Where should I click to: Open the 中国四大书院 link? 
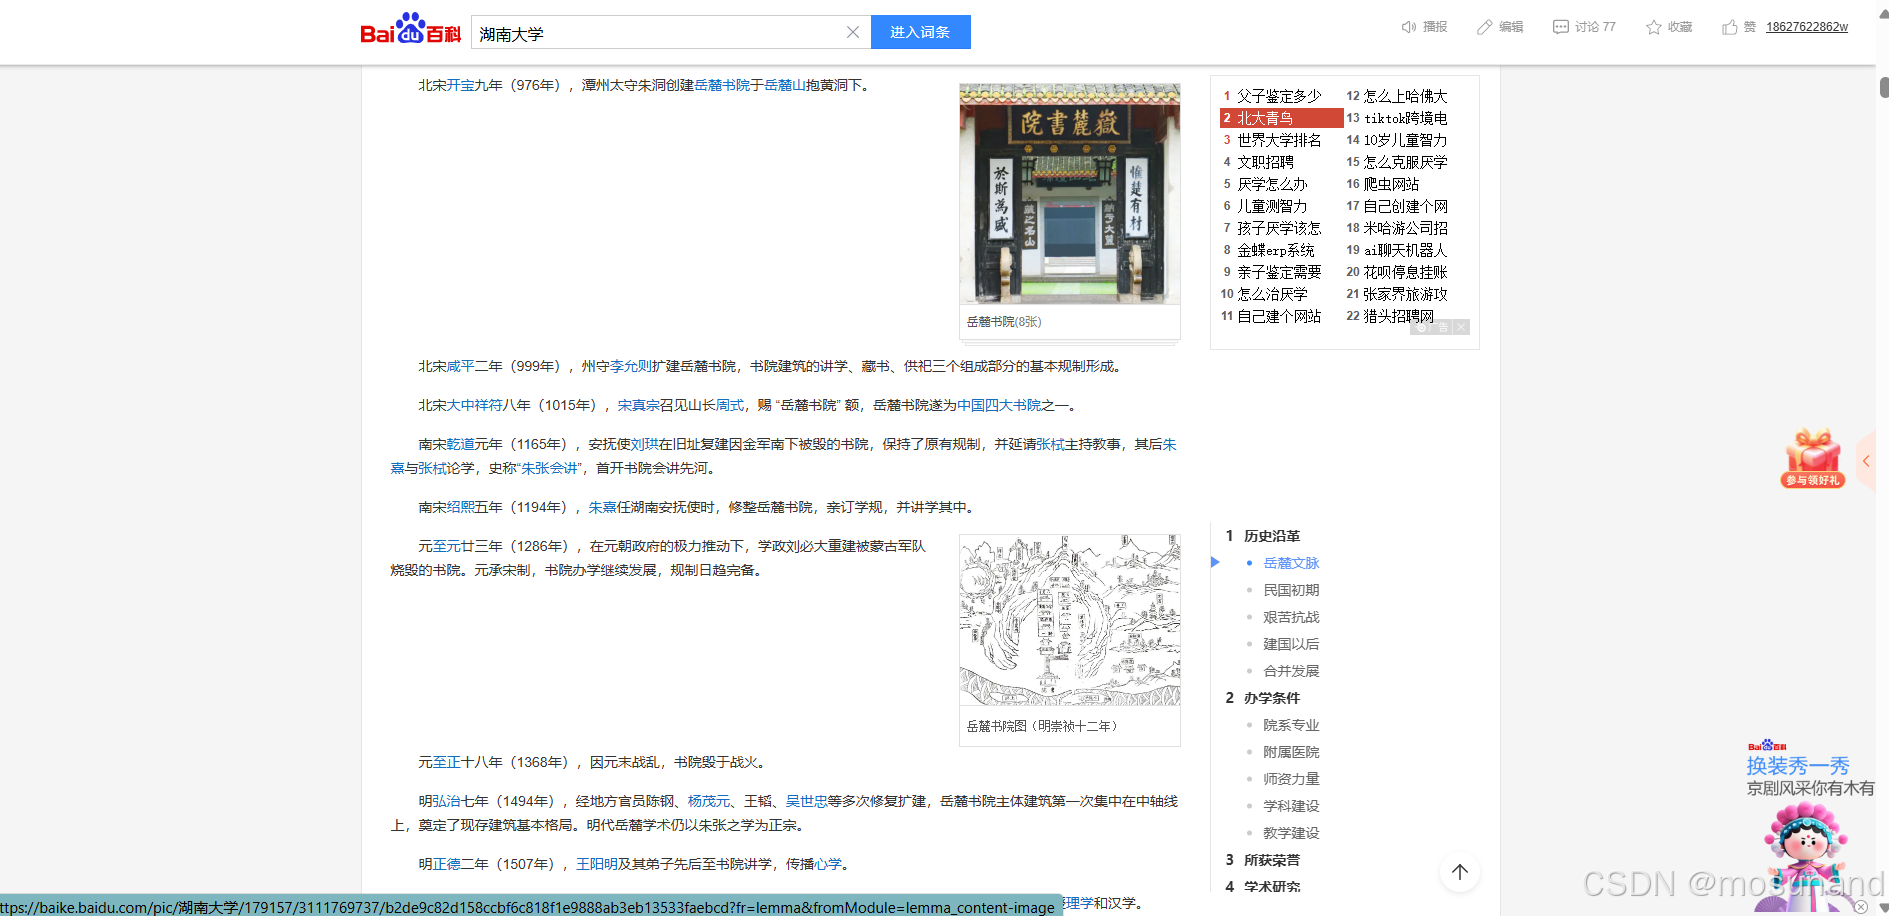tap(999, 406)
